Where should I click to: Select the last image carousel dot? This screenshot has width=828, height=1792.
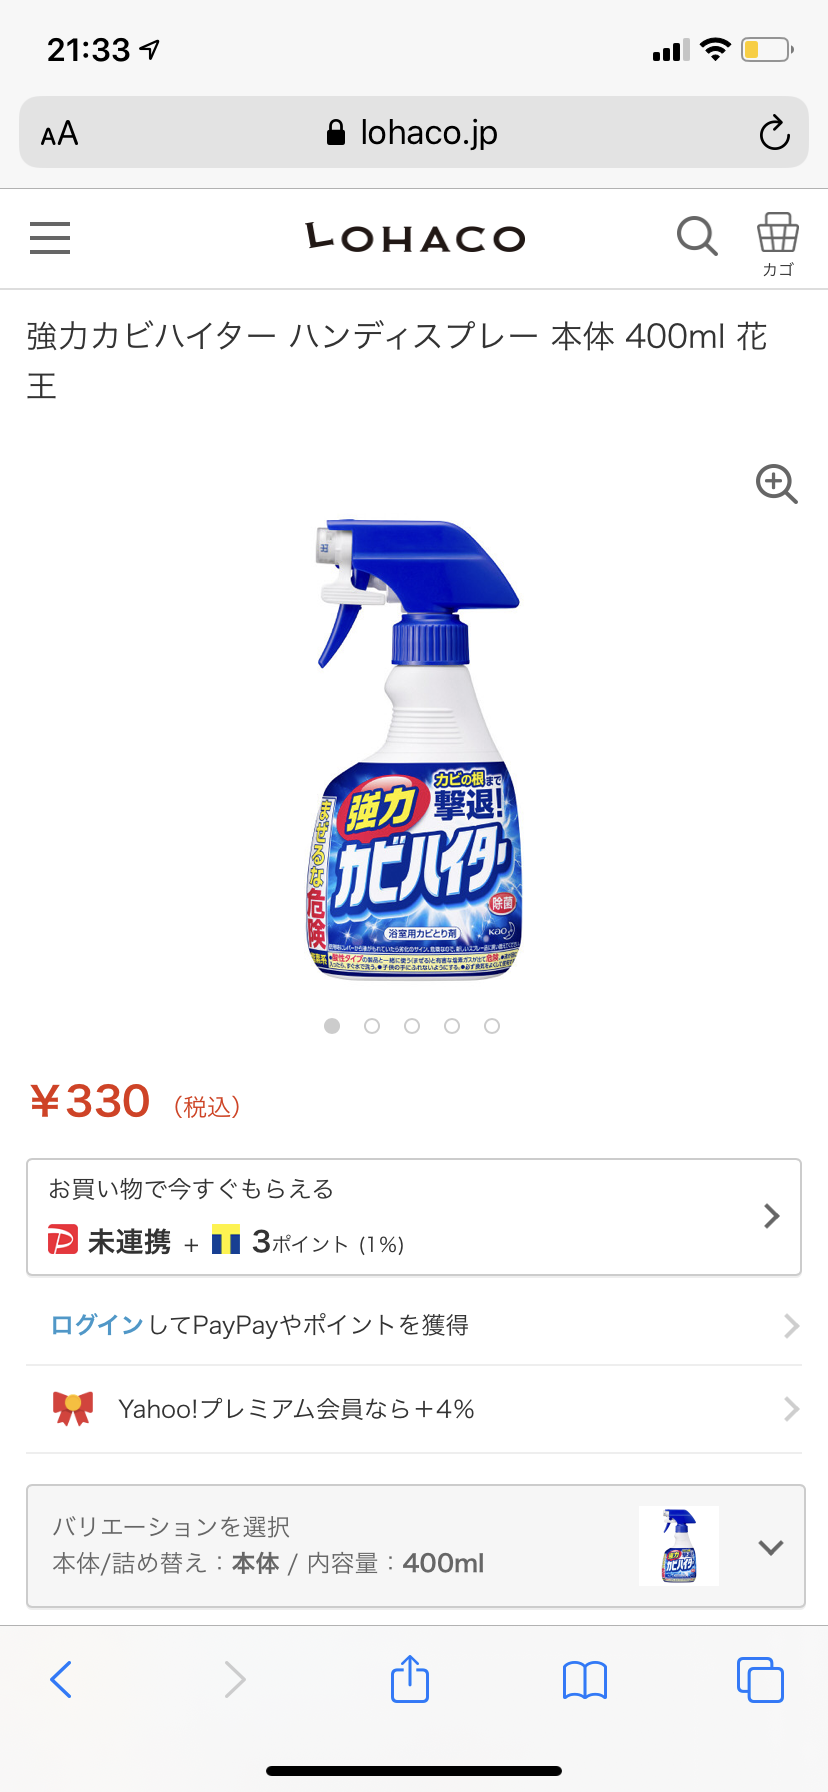click(492, 1026)
